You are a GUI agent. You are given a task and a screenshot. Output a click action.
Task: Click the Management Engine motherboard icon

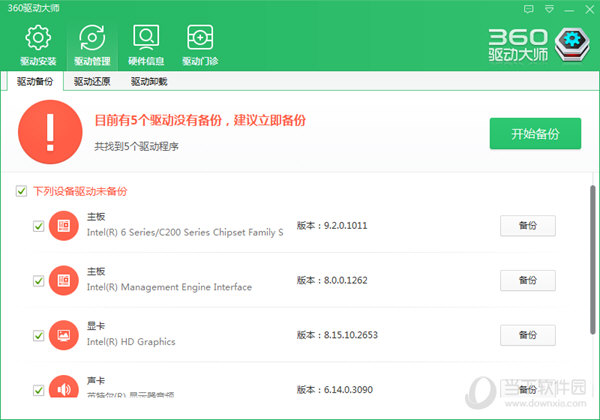point(64,280)
